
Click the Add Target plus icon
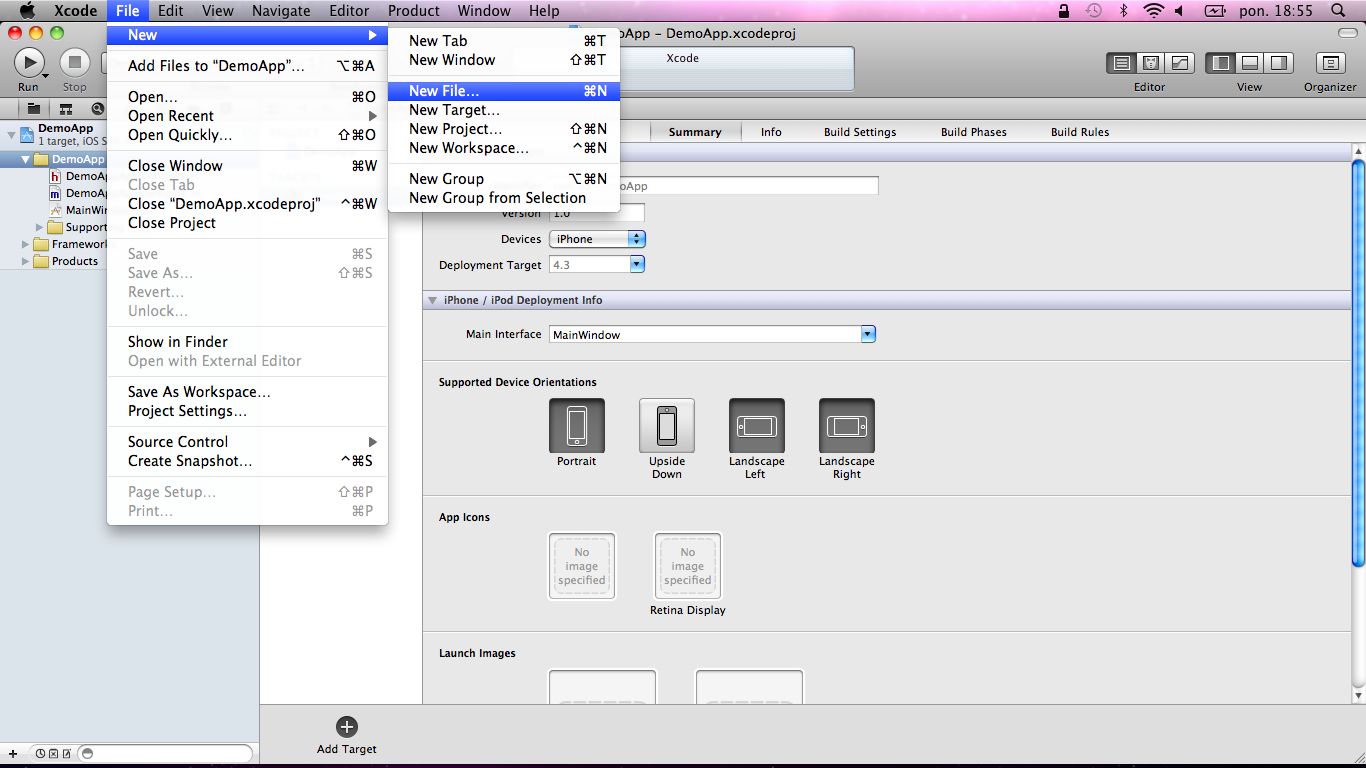[x=346, y=727]
